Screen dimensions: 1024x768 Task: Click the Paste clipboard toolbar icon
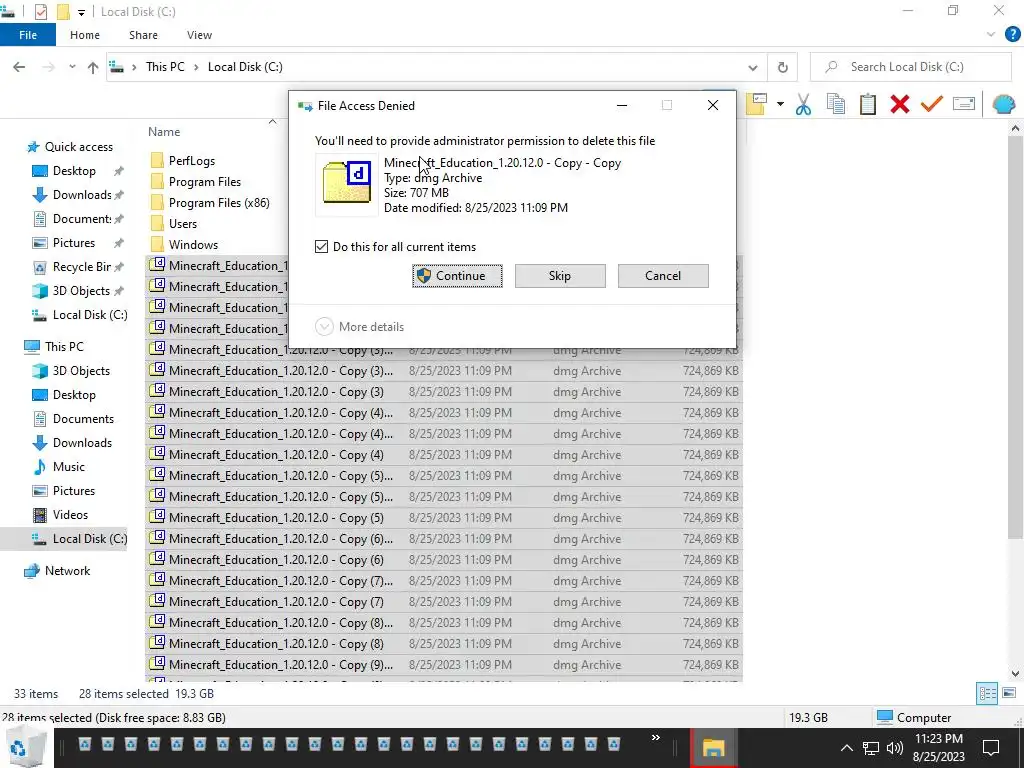tap(867, 104)
